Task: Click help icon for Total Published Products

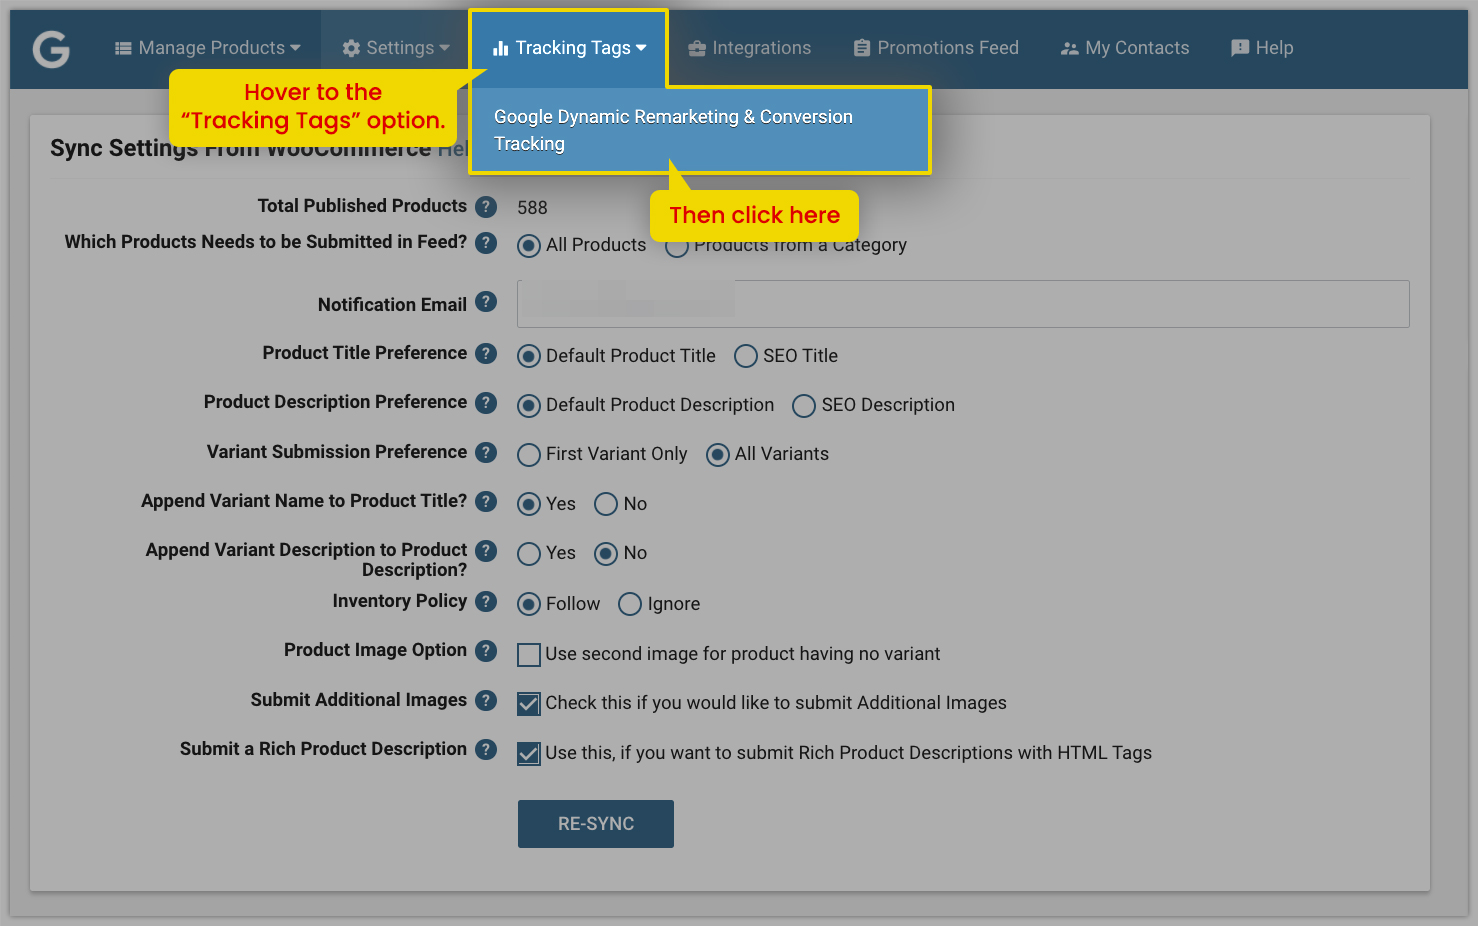Action: (x=486, y=207)
